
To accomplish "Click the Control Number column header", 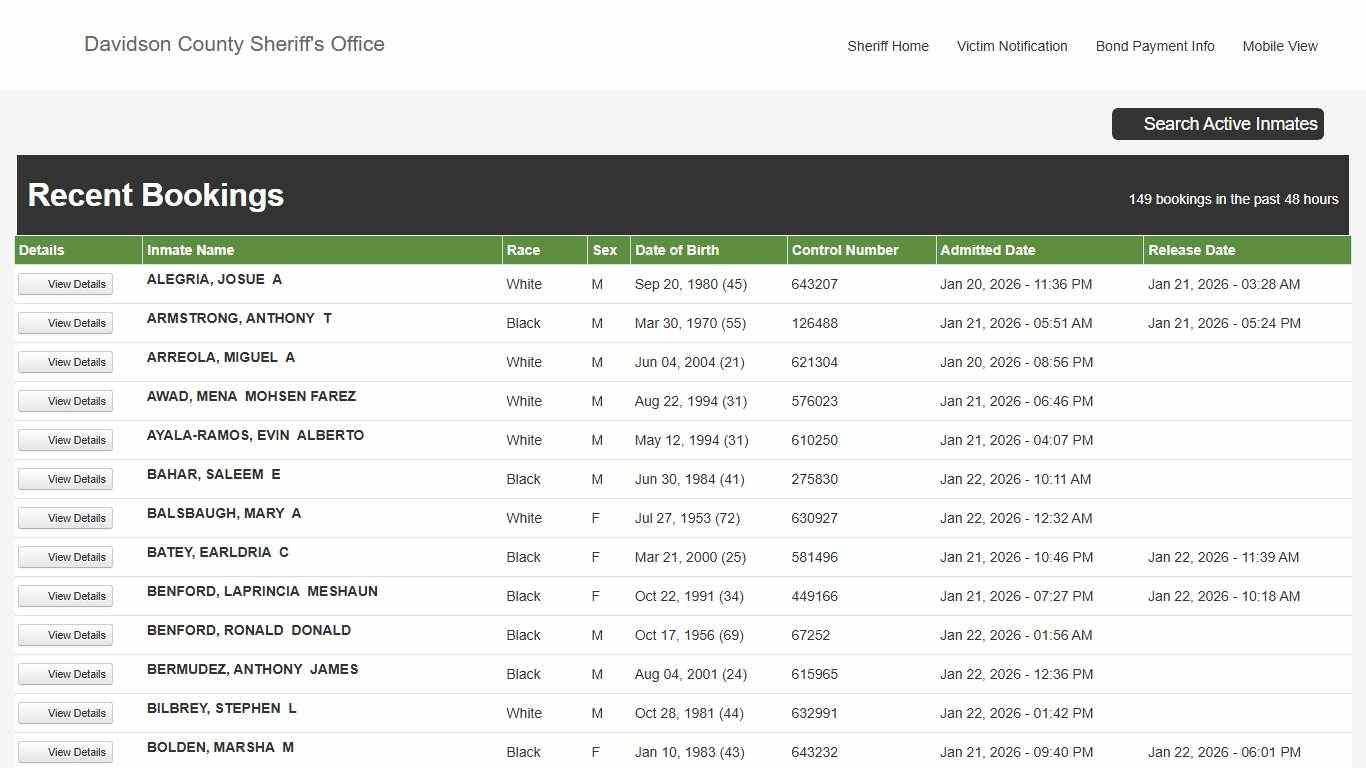I will [x=844, y=250].
